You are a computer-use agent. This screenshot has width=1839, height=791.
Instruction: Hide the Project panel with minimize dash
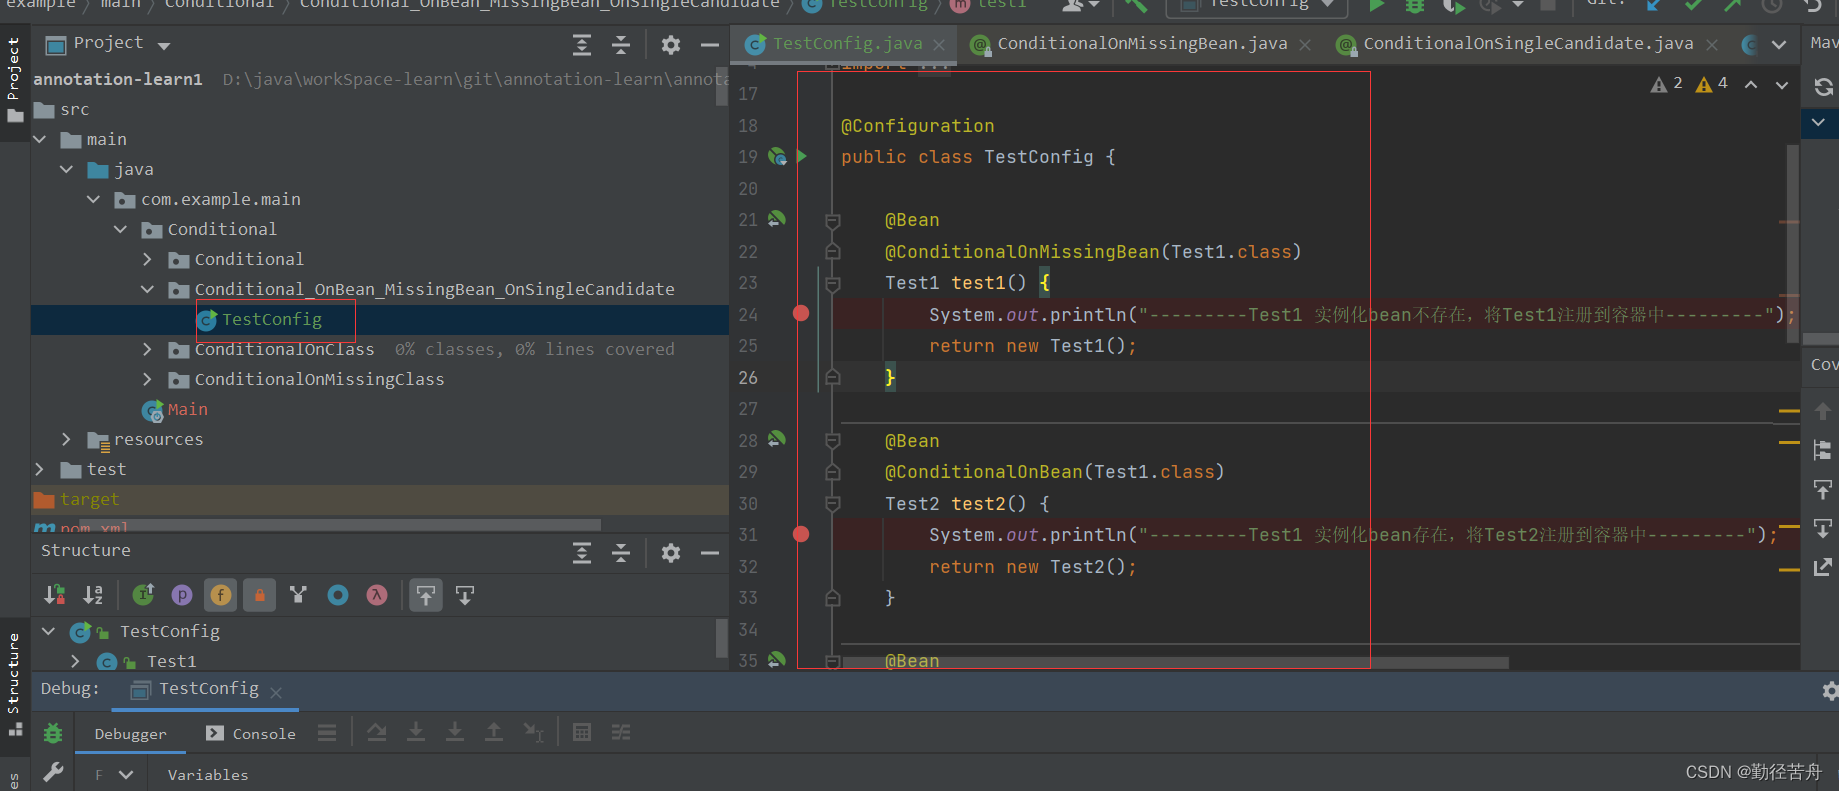coord(710,45)
